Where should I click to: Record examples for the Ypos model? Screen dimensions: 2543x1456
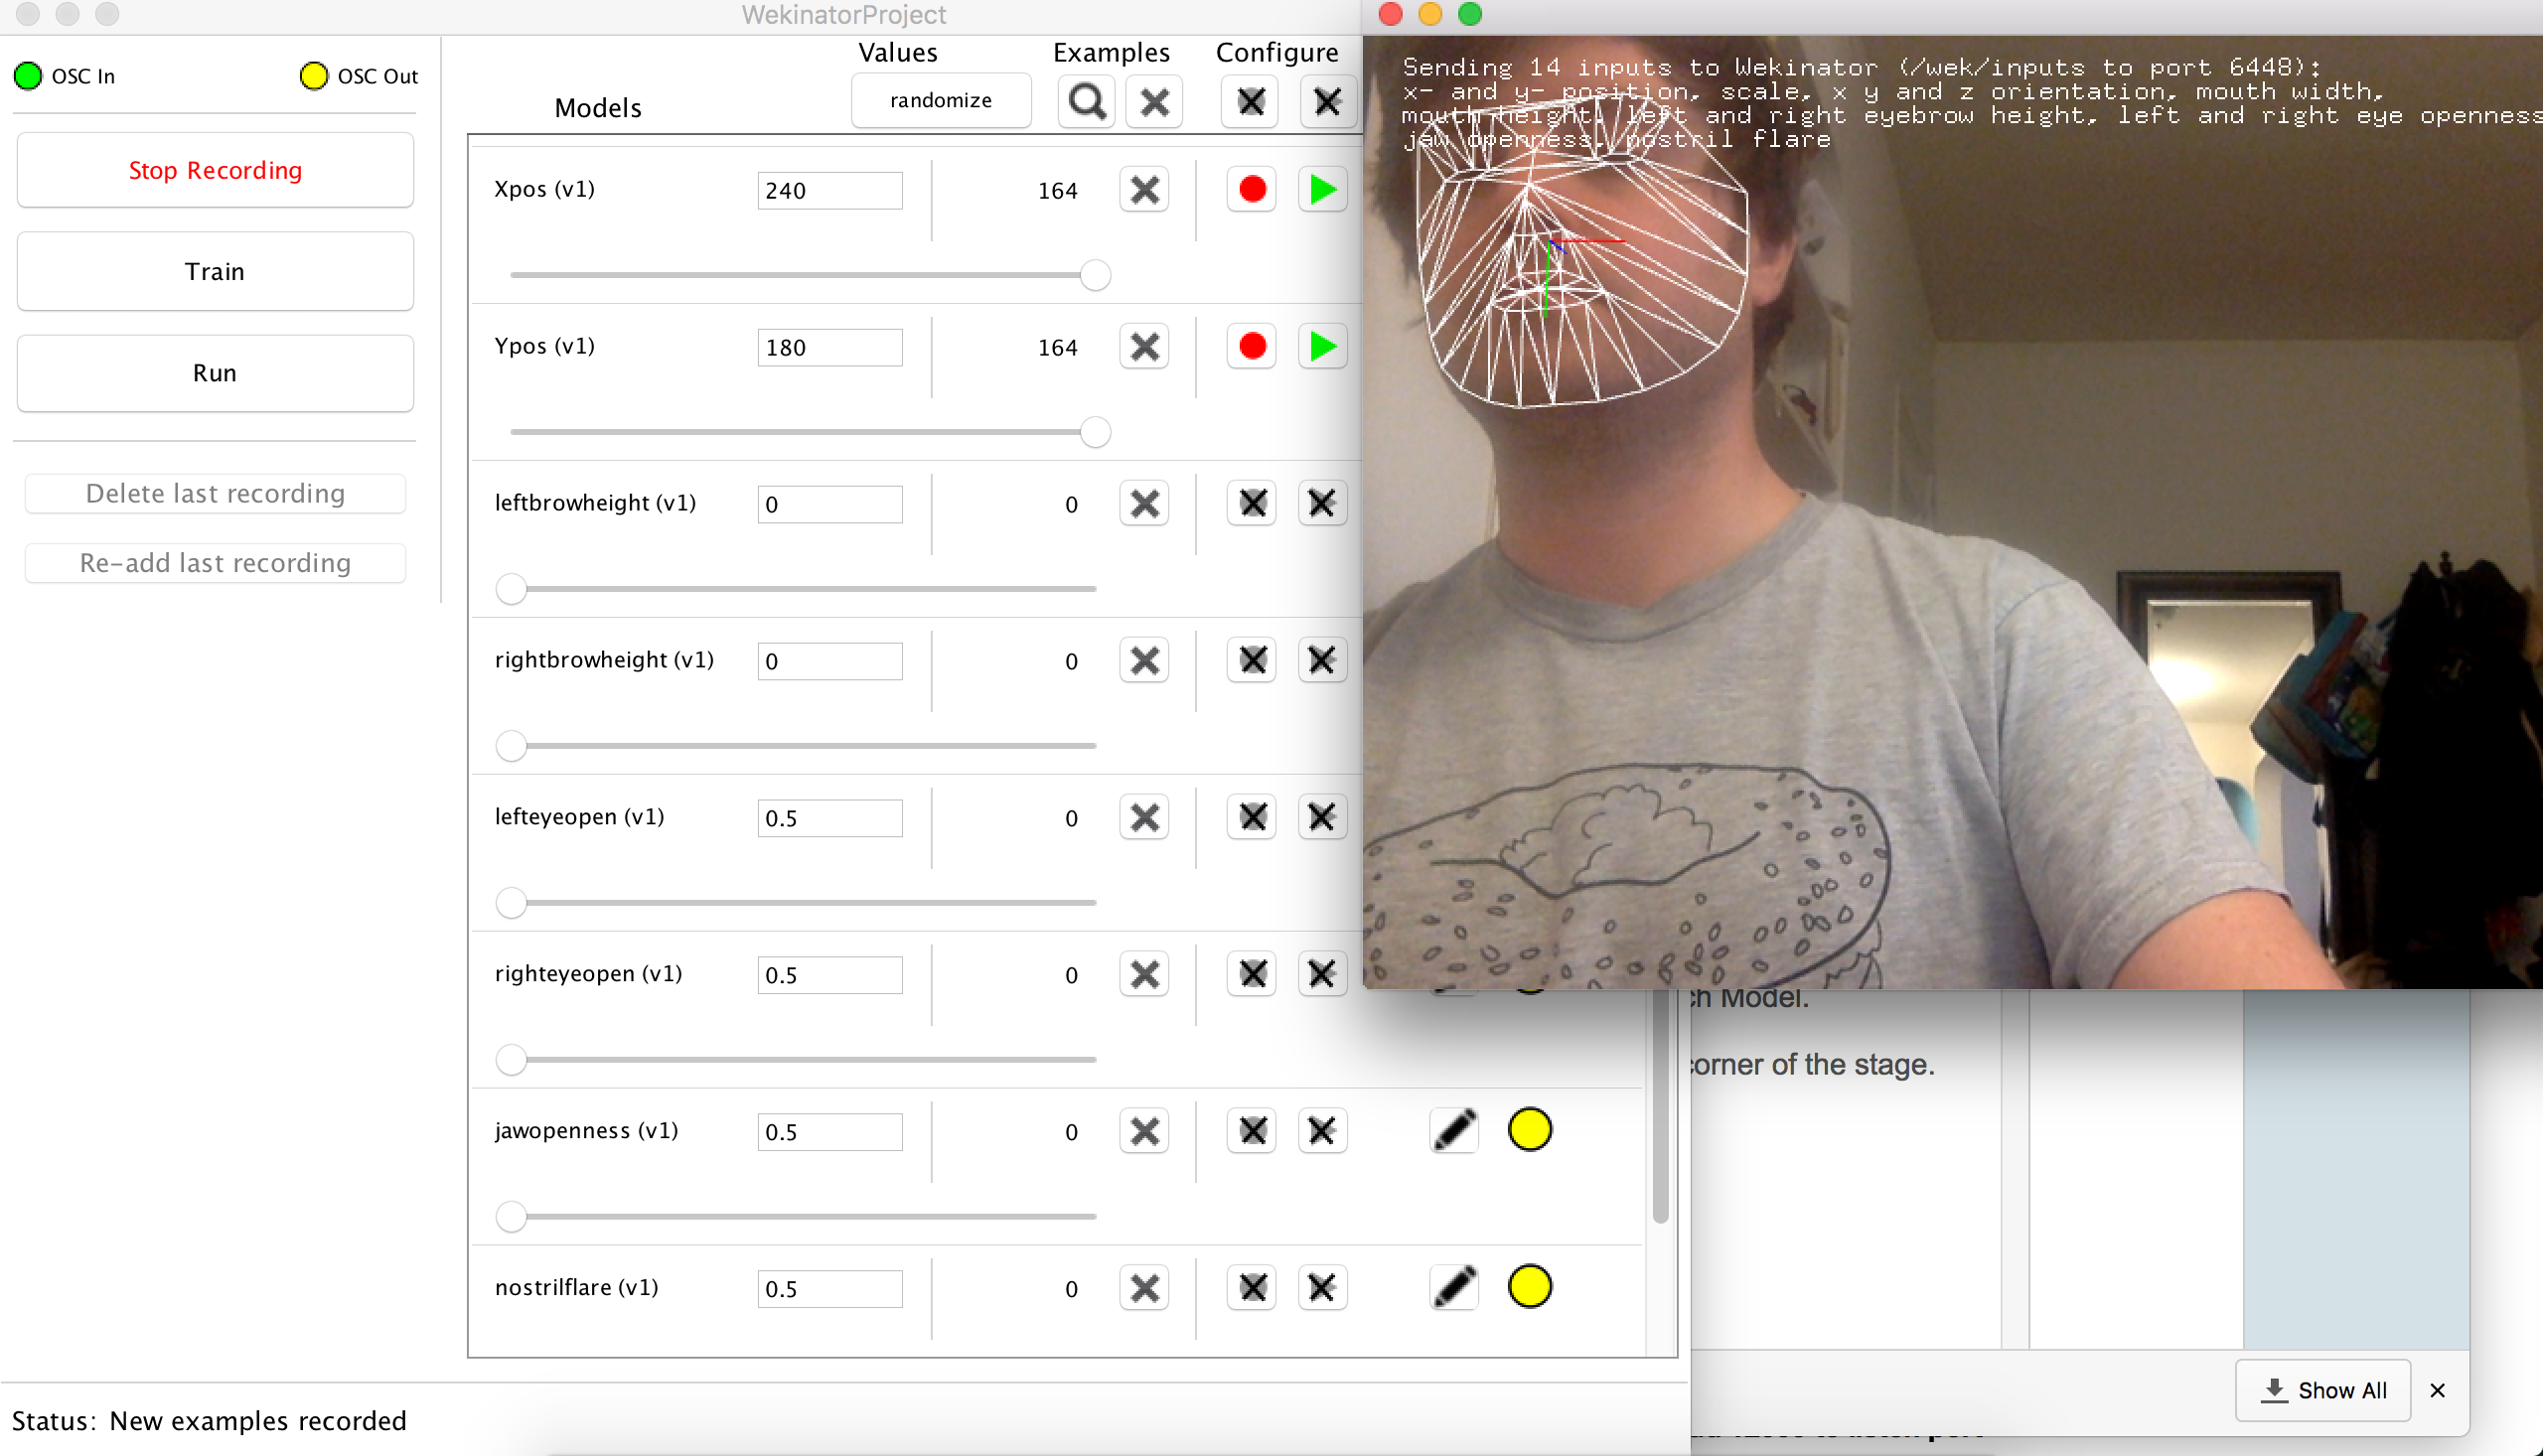[x=1251, y=346]
